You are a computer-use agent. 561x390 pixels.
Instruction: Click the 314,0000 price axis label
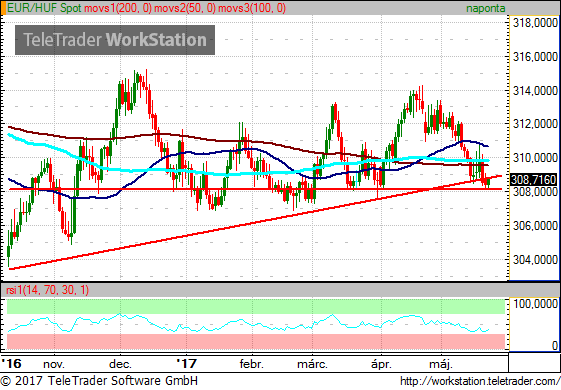tap(535, 91)
